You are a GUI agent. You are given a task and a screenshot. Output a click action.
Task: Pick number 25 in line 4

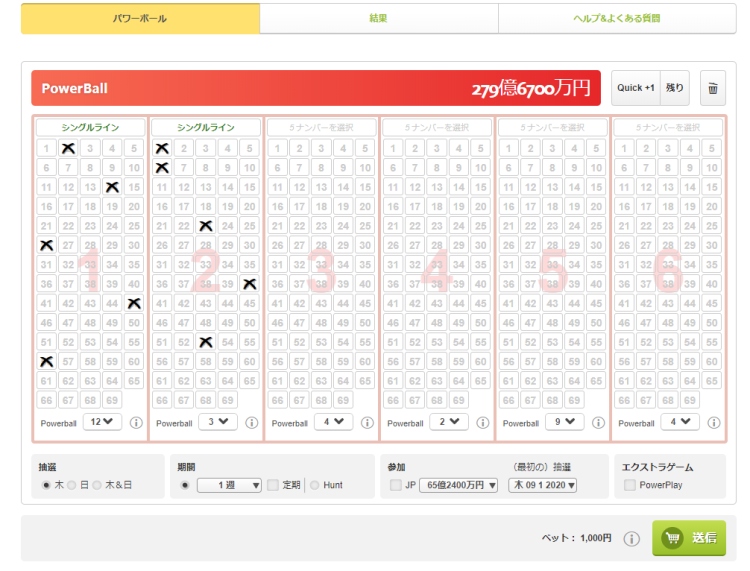pyautogui.click(x=481, y=226)
